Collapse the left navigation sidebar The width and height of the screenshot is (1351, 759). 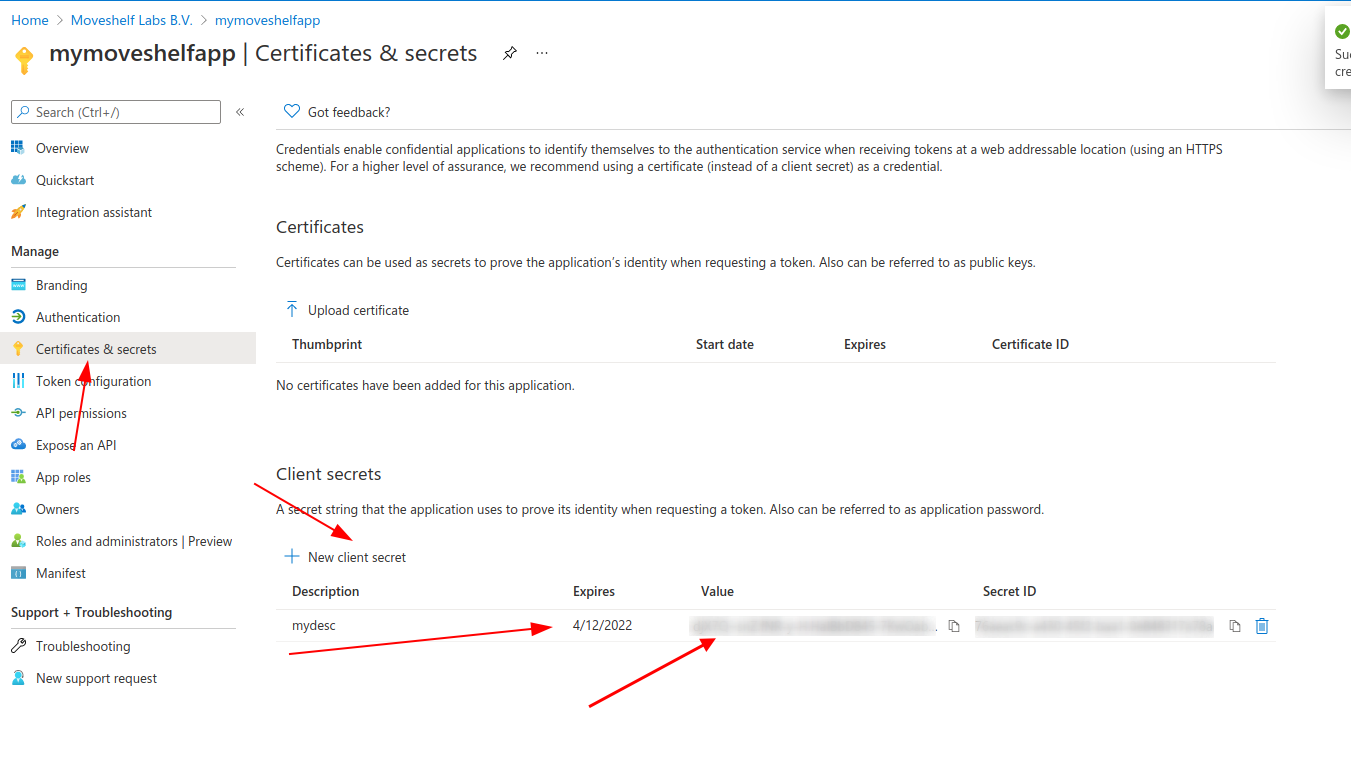coord(240,112)
